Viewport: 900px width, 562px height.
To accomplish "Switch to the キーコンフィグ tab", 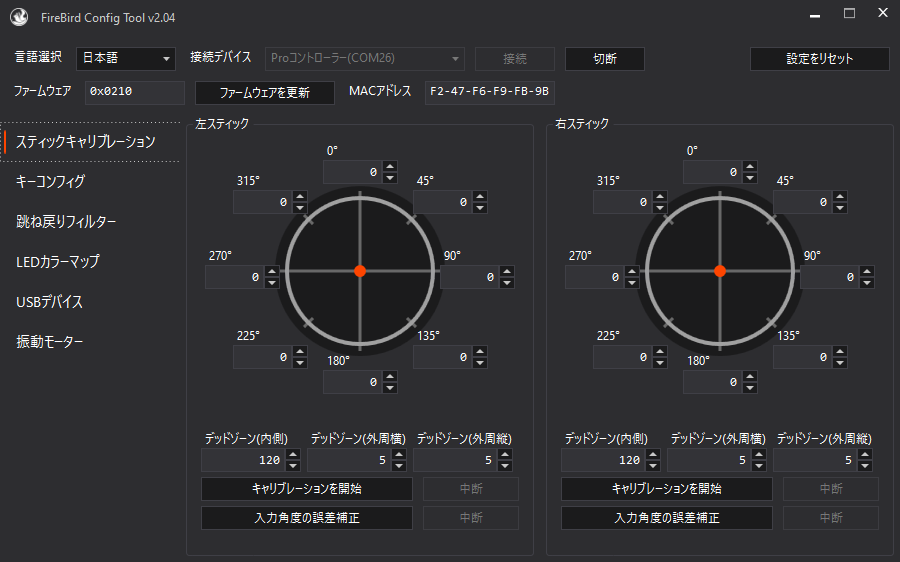I will click(91, 181).
